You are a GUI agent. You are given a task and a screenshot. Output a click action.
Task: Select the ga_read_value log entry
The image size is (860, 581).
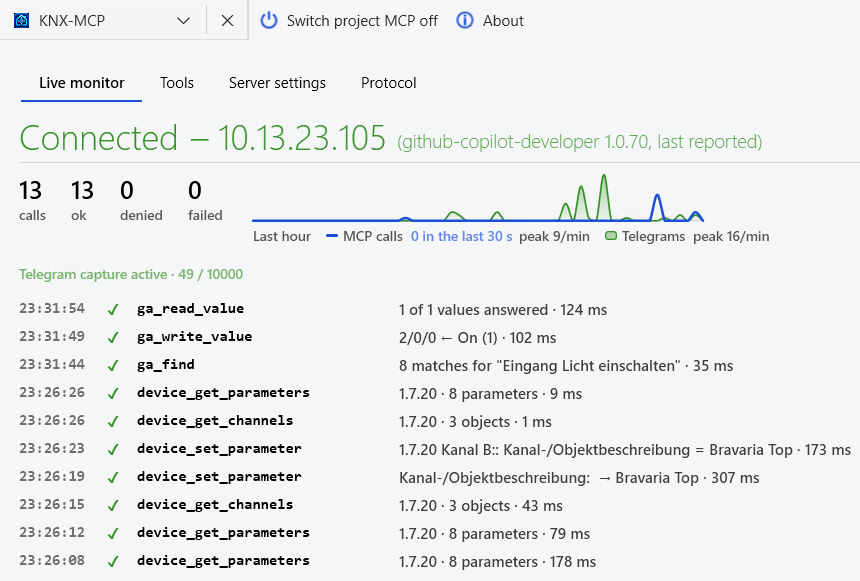(x=313, y=309)
